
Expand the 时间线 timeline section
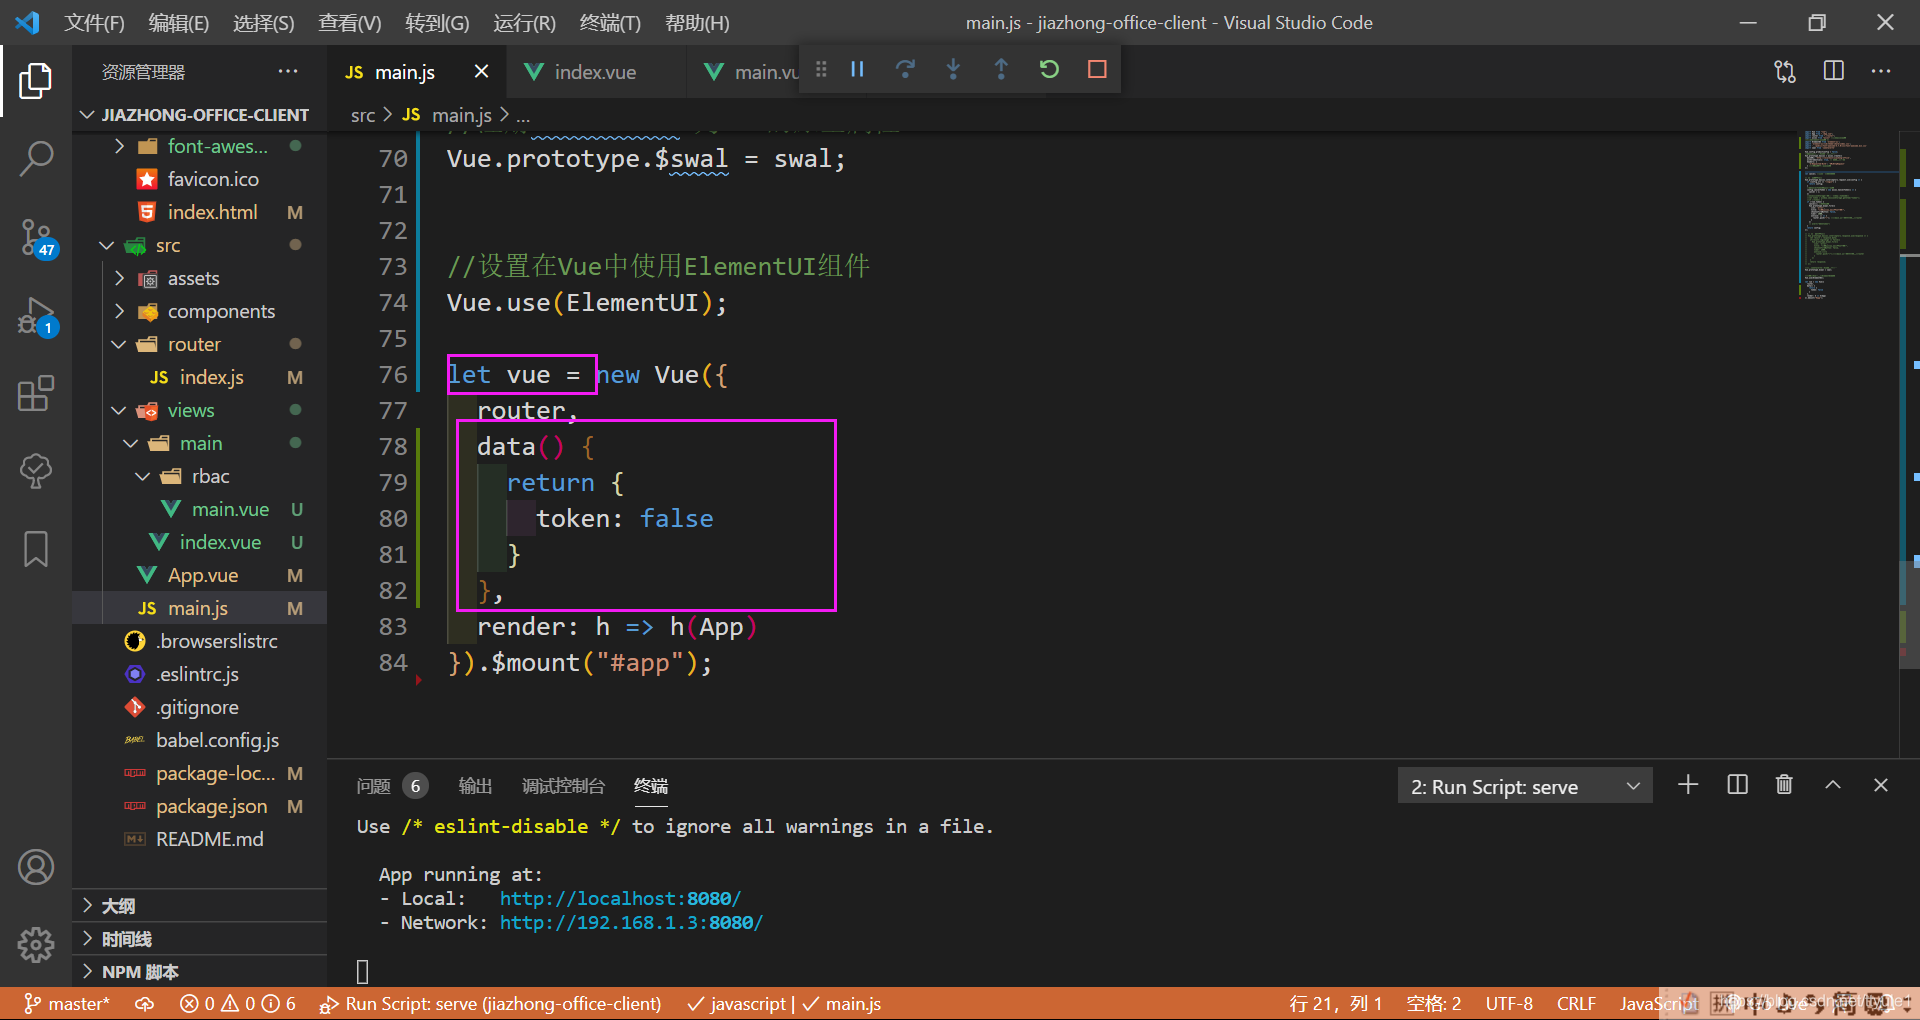(200, 939)
